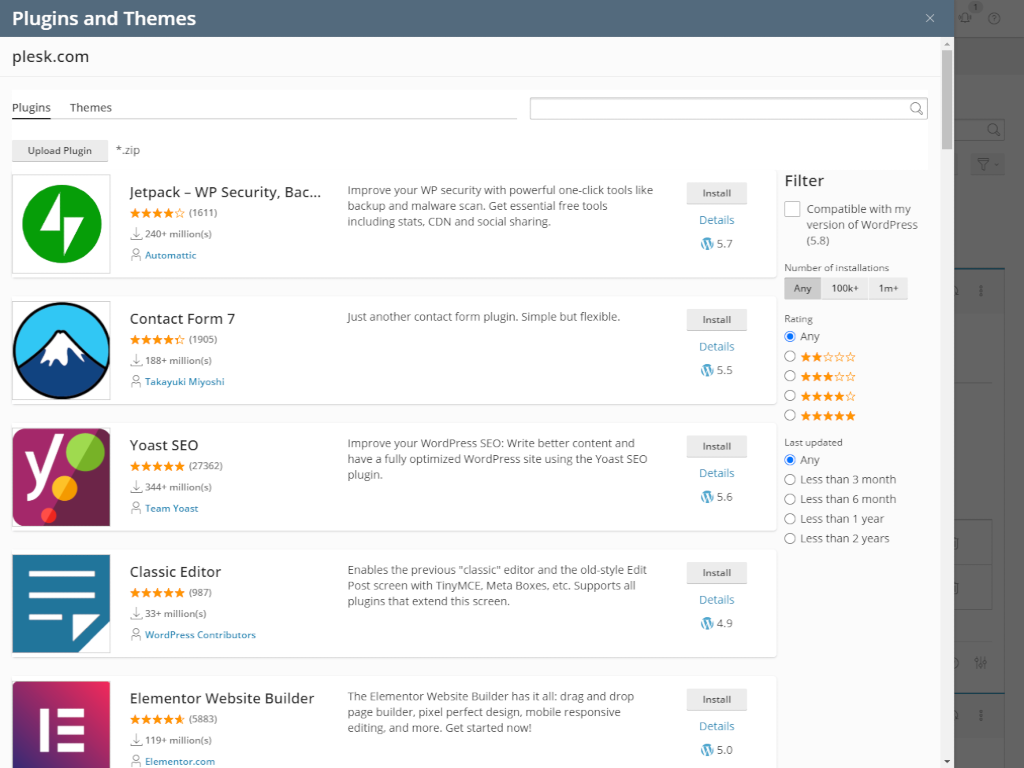The height and width of the screenshot is (768, 1024).
Task: Select the Plugins tab
Action: tap(31, 107)
